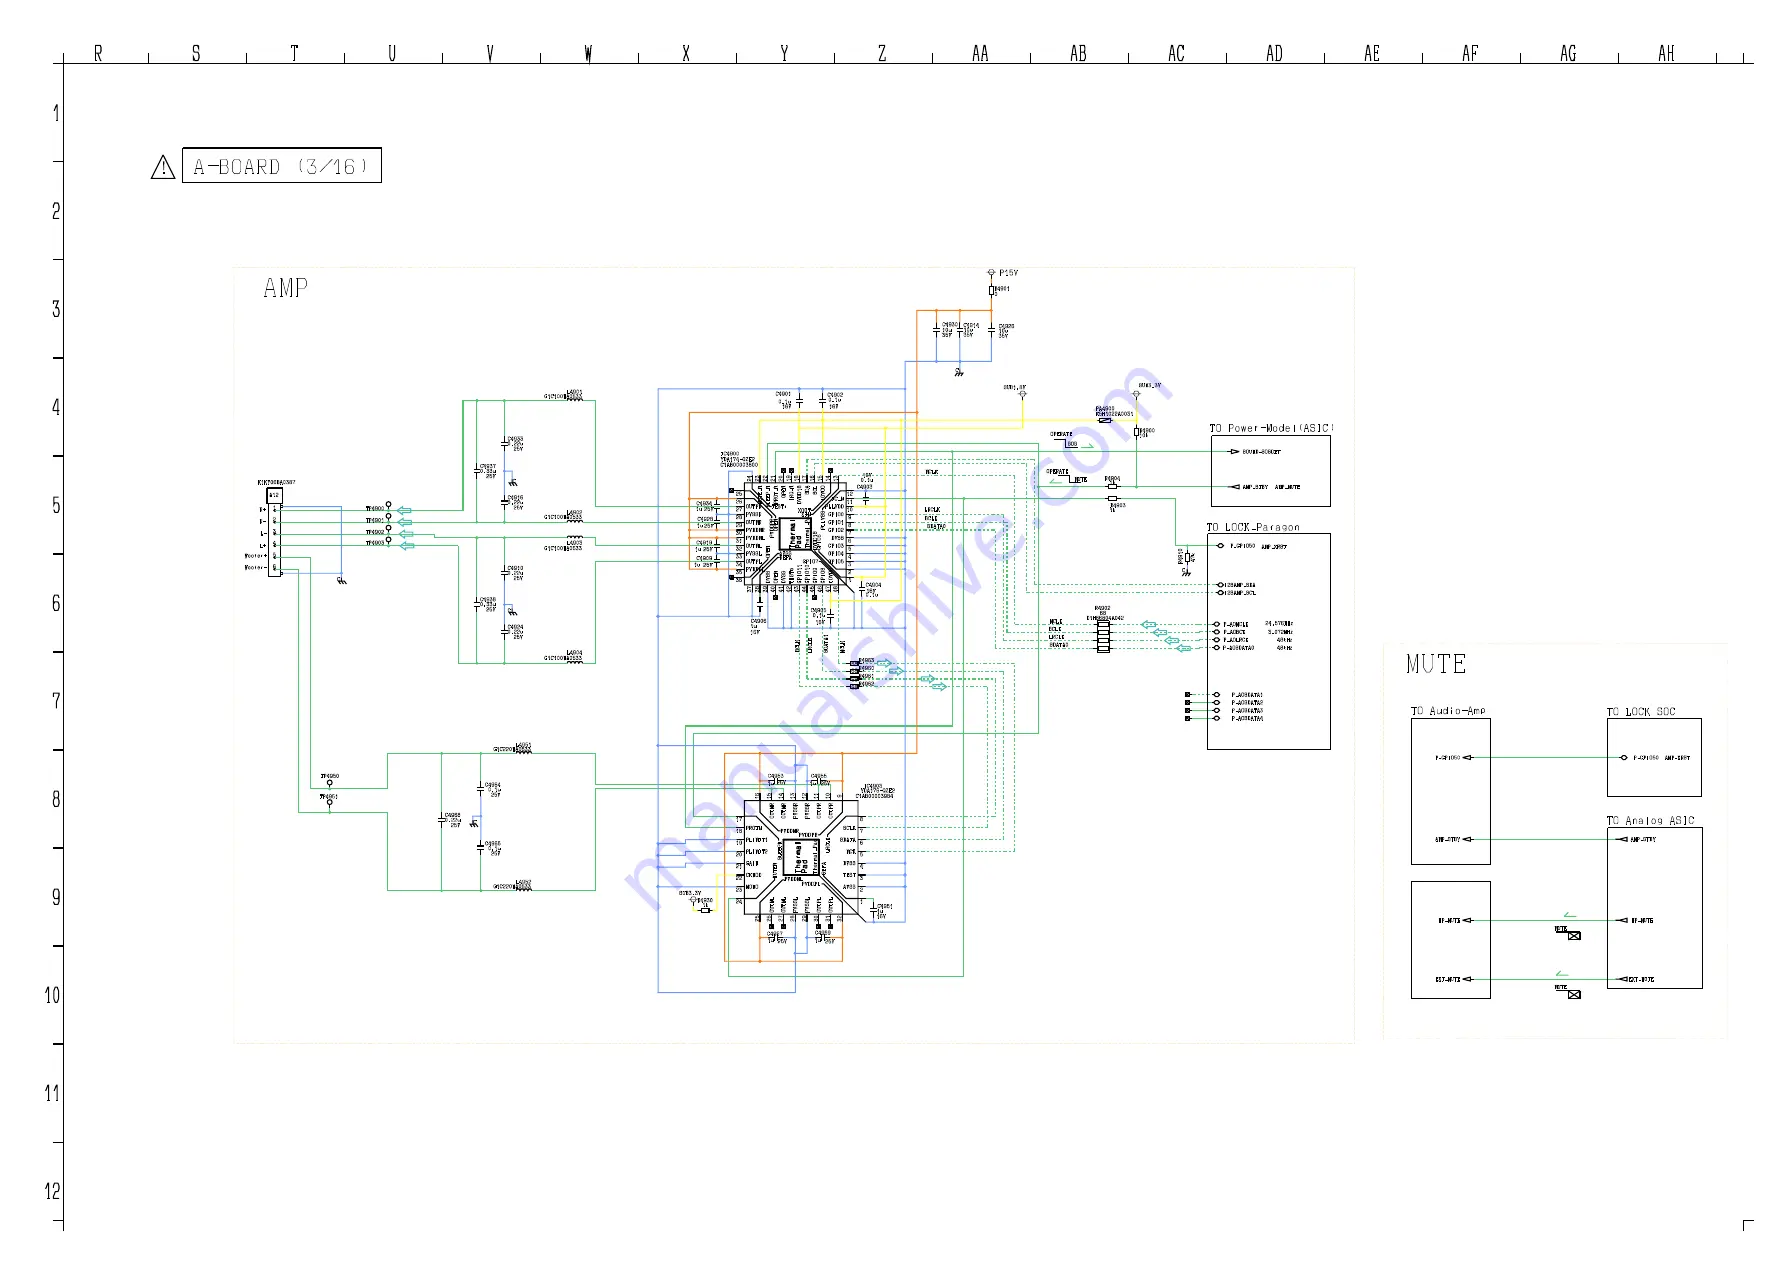Select test point TP4950
The image size is (1787, 1263).
tap(330, 783)
